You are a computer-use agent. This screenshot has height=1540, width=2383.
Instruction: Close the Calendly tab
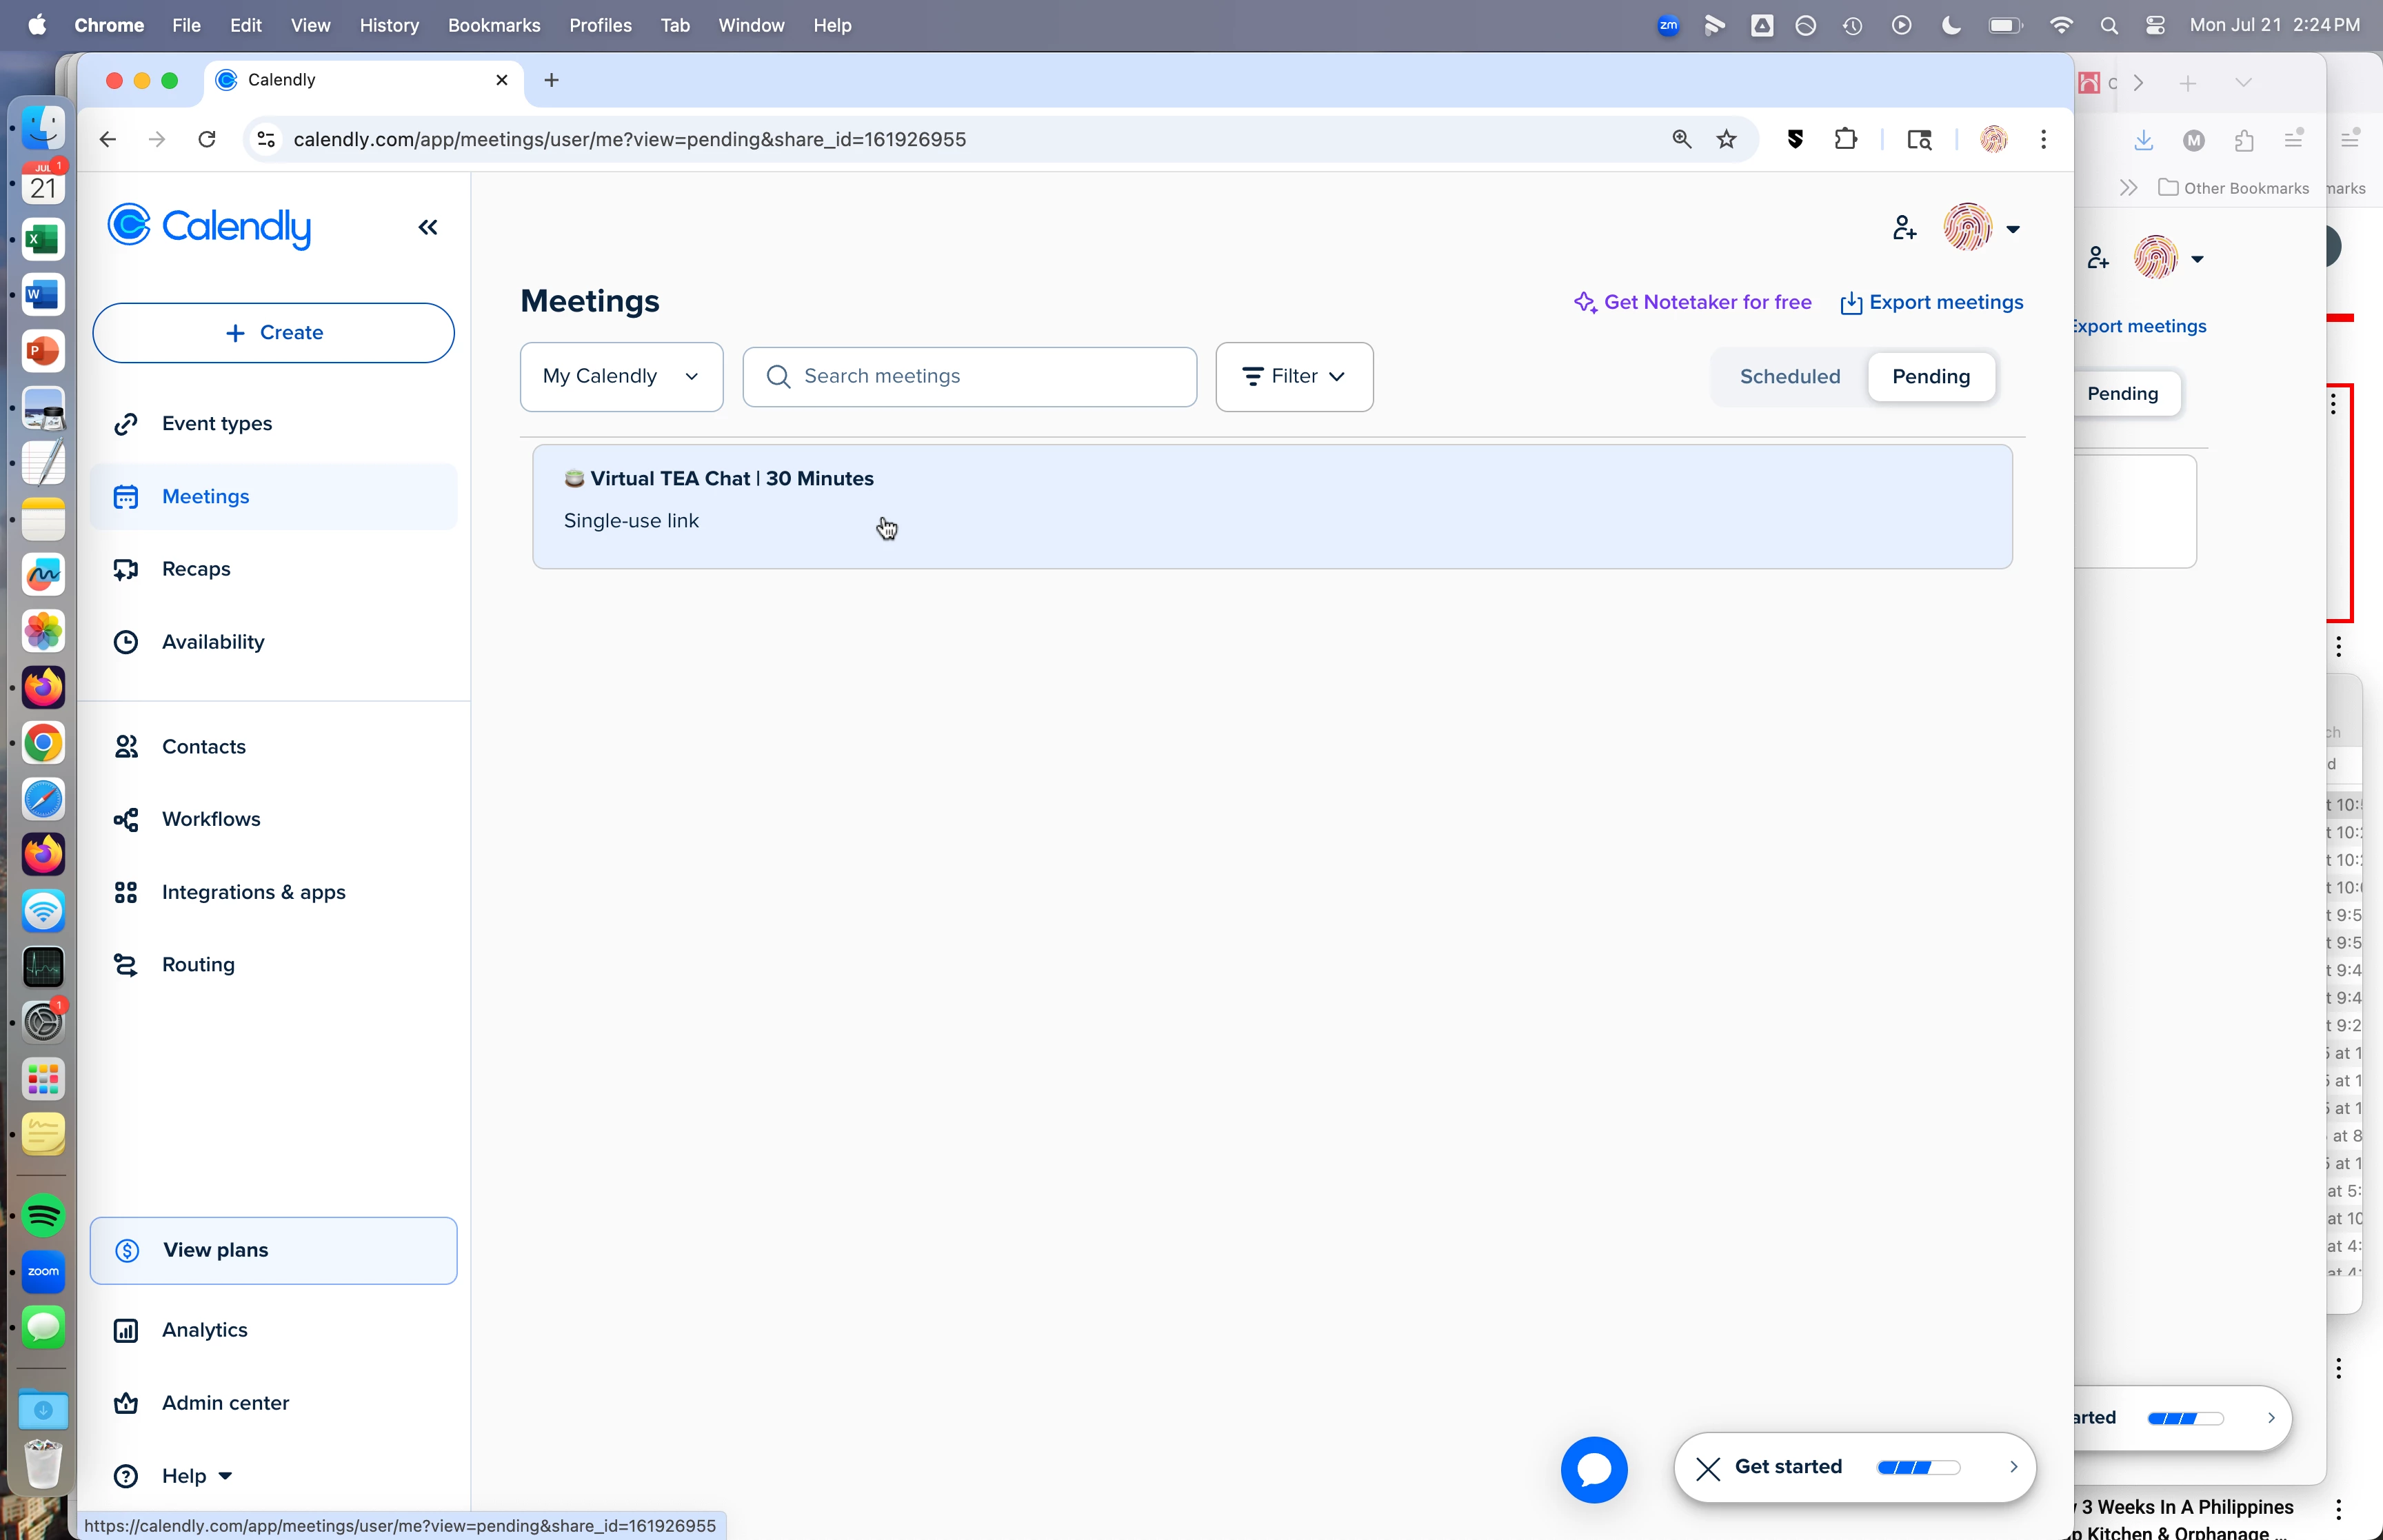pos(502,80)
